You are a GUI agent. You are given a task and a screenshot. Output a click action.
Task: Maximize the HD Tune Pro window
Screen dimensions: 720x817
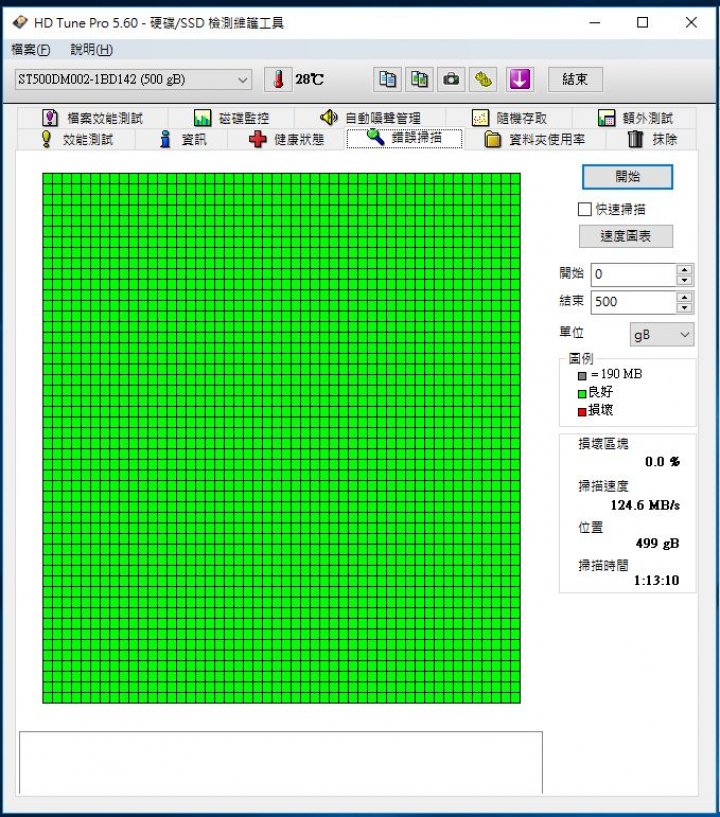pos(643,22)
